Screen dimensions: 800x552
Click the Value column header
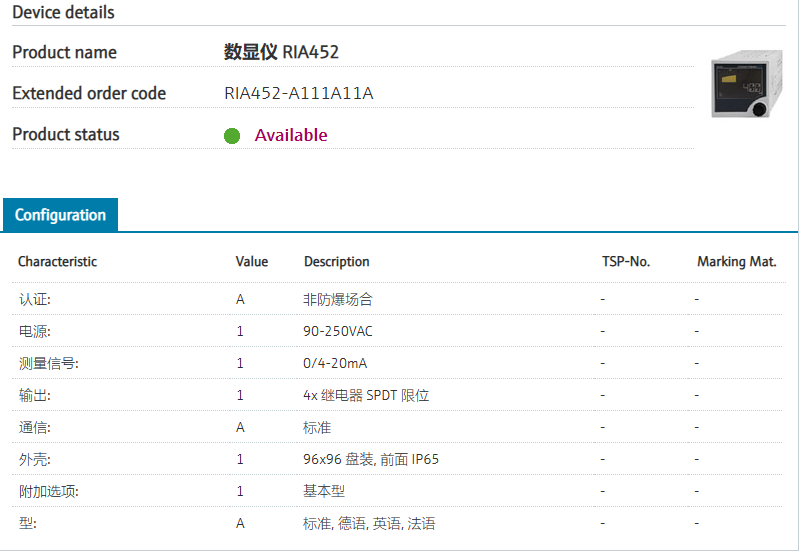(x=252, y=262)
